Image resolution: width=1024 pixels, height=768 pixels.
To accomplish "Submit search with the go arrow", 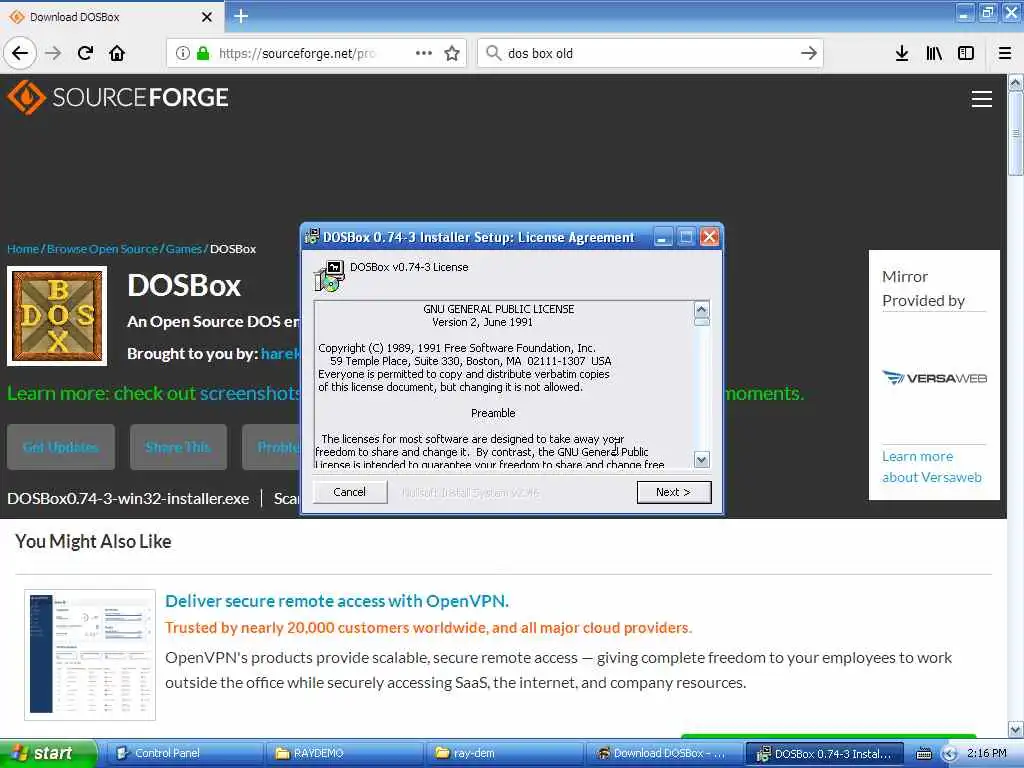I will [x=808, y=53].
